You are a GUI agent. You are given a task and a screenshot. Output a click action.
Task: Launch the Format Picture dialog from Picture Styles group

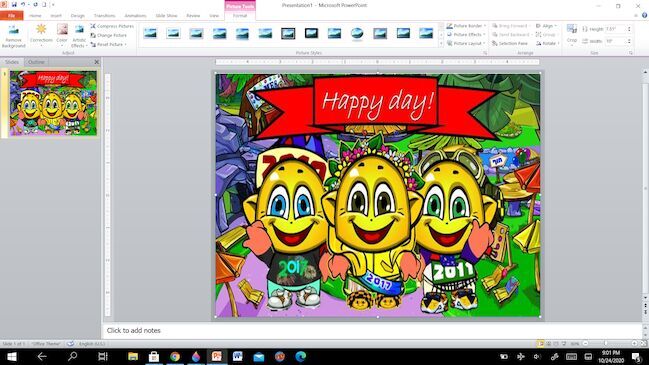(x=485, y=53)
